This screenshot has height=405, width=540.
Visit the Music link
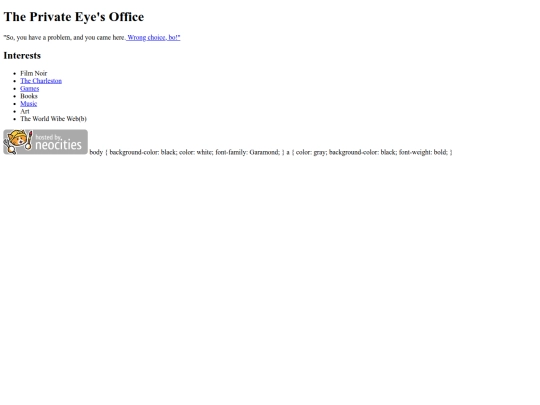click(29, 104)
